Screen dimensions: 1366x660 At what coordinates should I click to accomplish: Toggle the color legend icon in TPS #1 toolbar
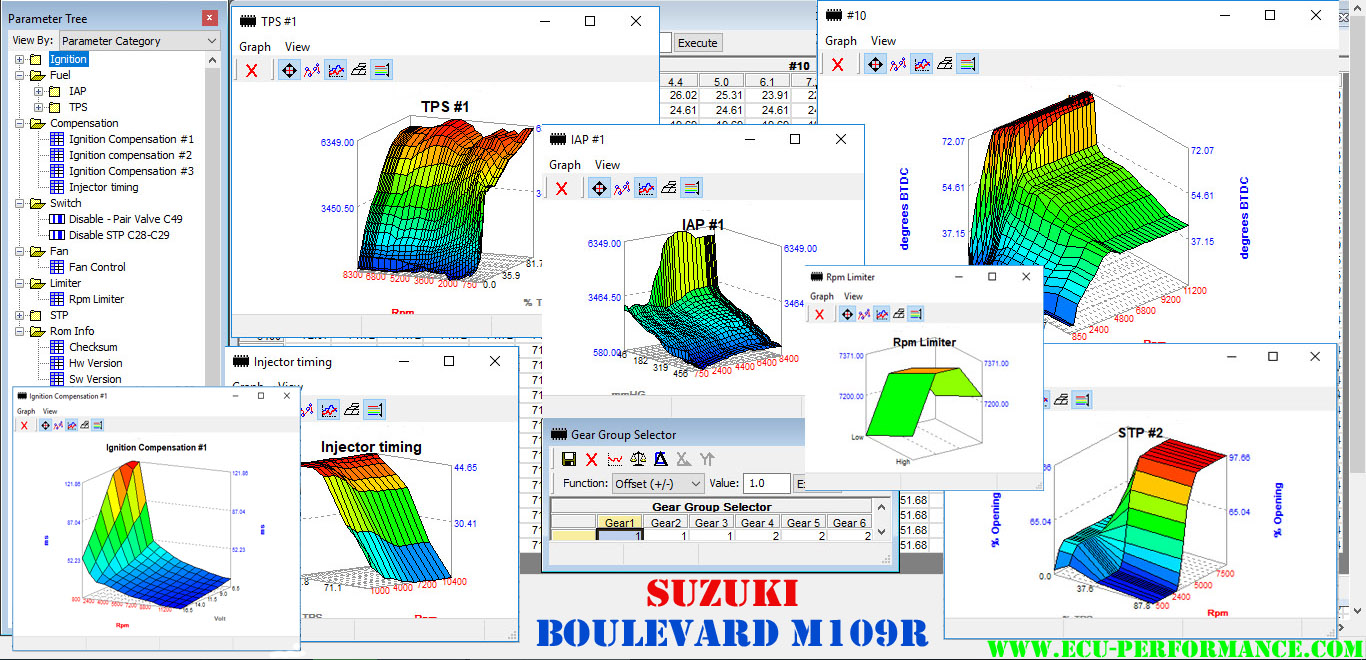point(381,70)
